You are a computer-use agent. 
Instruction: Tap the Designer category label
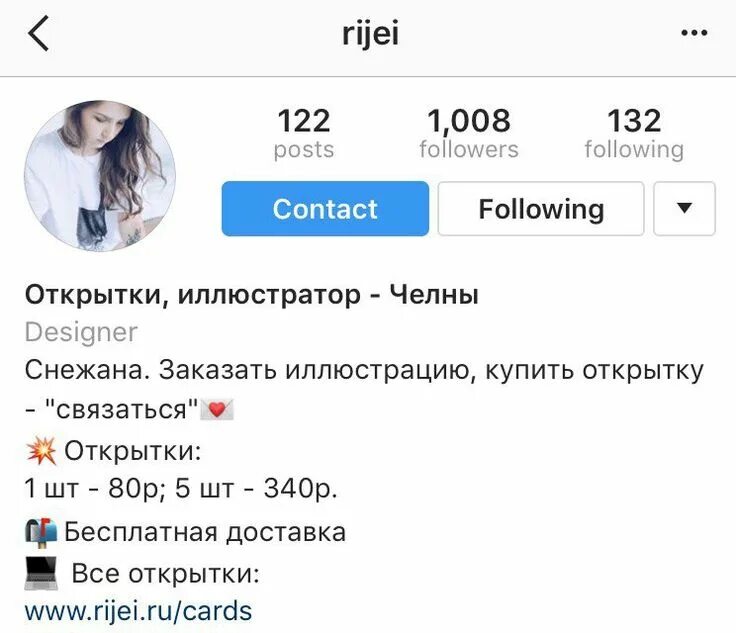(x=81, y=332)
